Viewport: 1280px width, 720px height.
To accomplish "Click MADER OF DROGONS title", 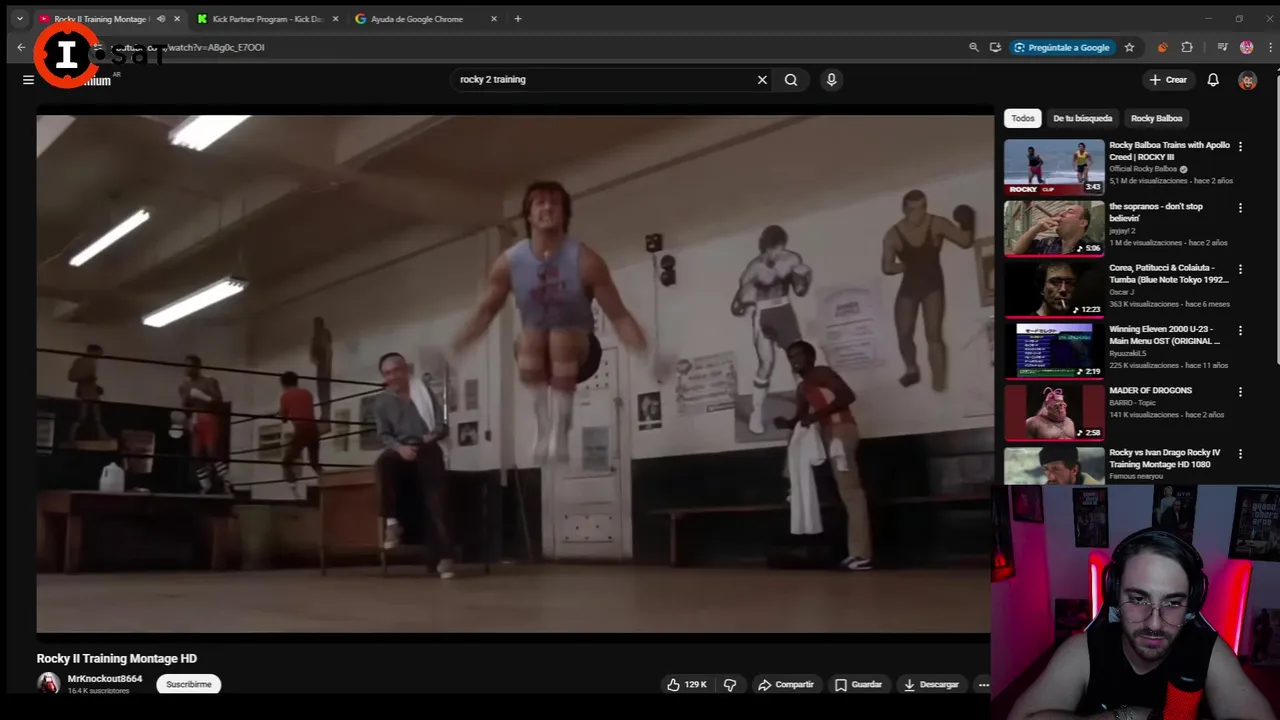I will click(x=1150, y=391).
